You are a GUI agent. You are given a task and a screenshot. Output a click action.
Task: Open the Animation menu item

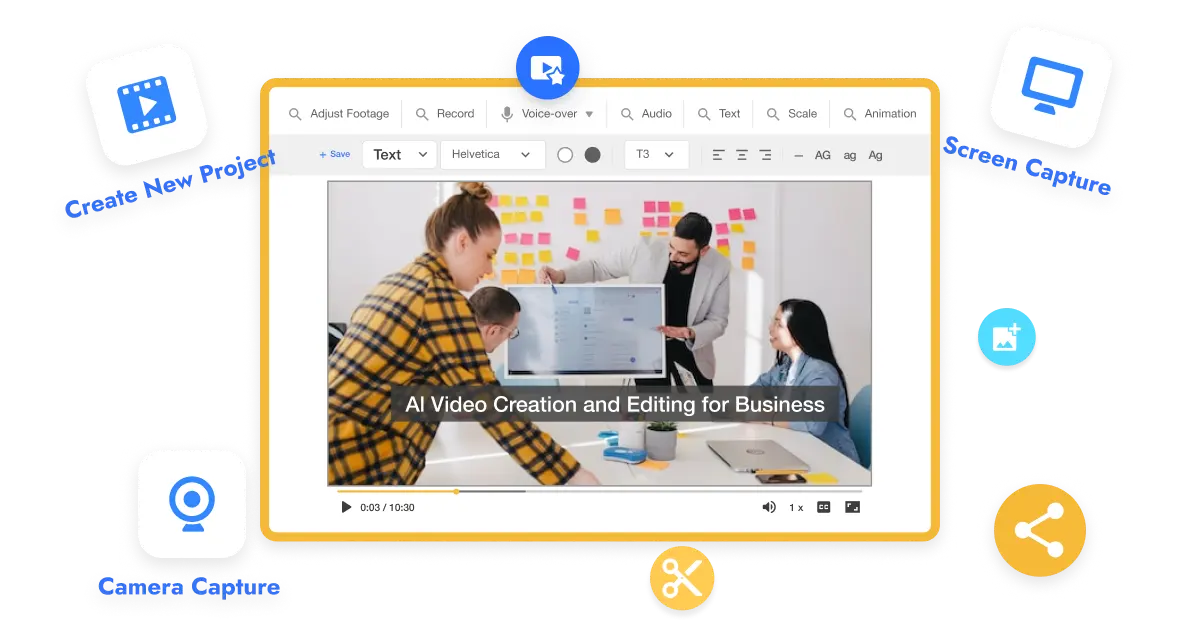[879, 113]
